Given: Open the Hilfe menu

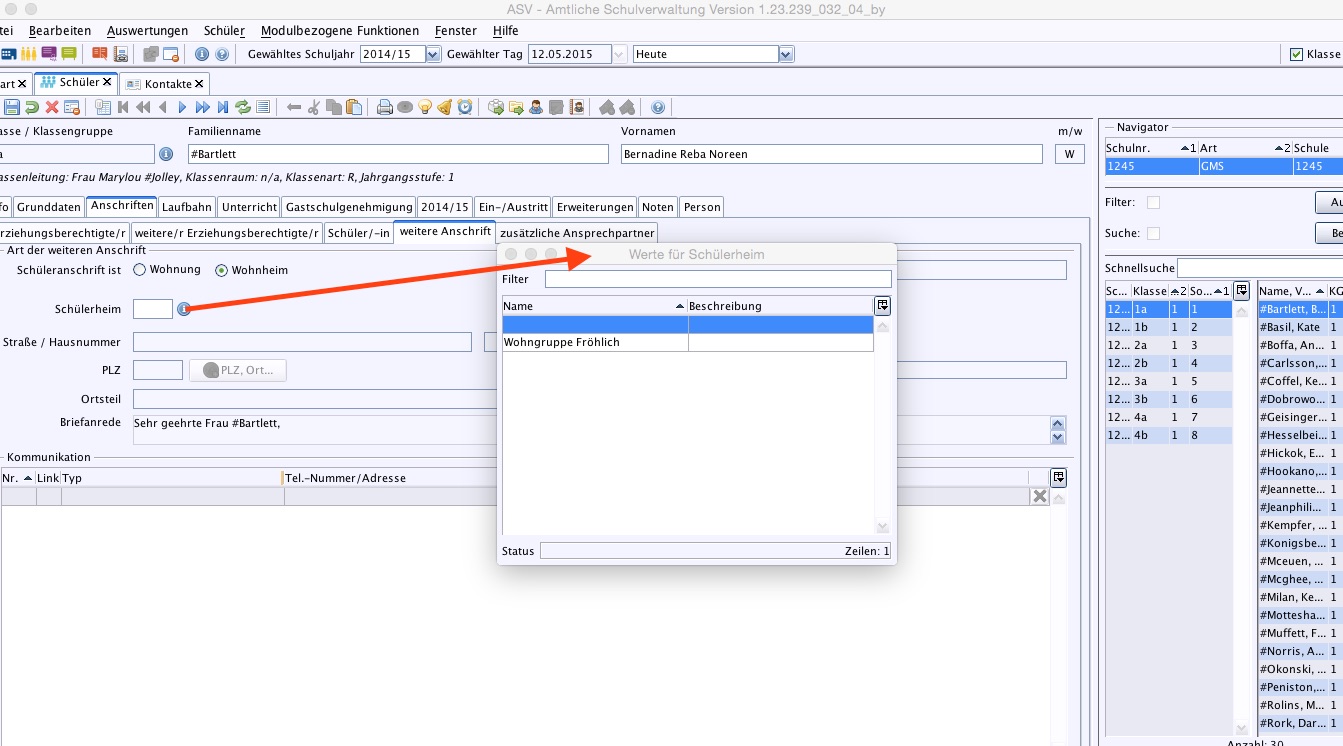Looking at the screenshot, I should pyautogui.click(x=506, y=31).
